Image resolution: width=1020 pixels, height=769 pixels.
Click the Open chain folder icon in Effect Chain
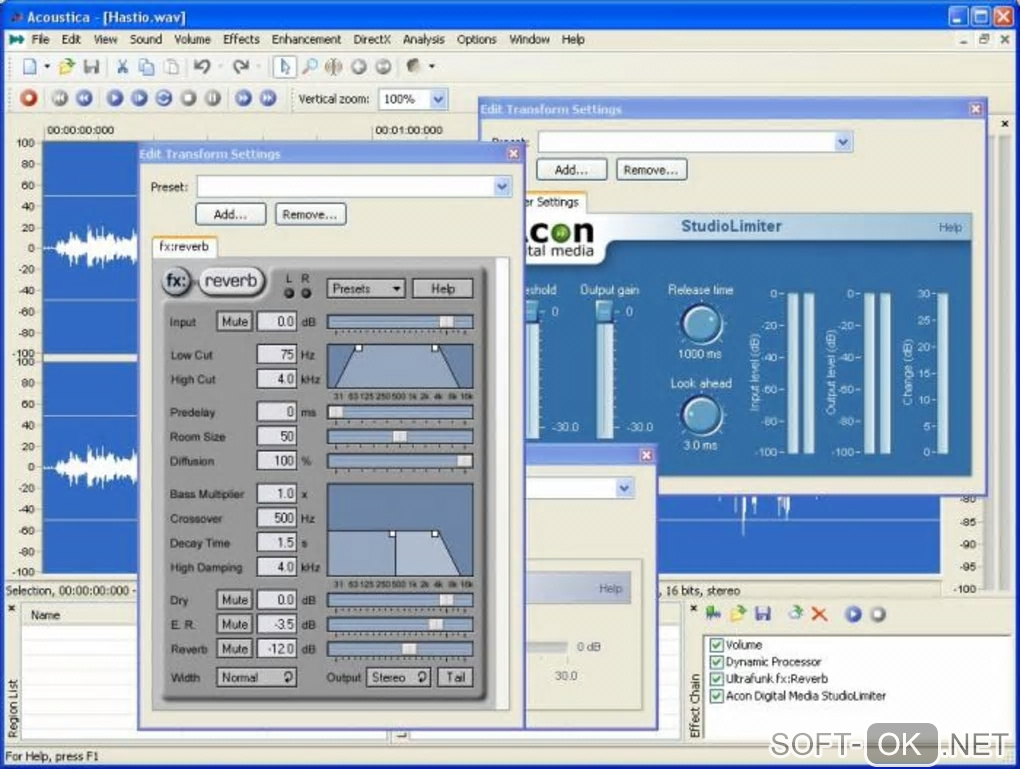pyautogui.click(x=738, y=614)
